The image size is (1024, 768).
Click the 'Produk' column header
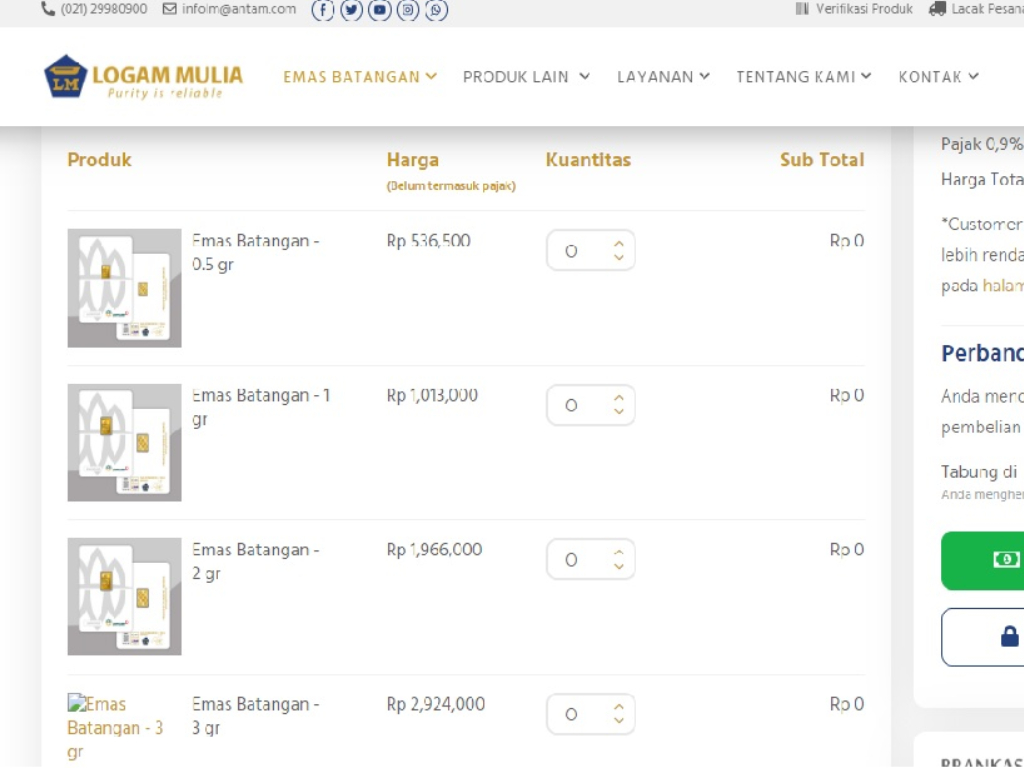click(x=99, y=160)
